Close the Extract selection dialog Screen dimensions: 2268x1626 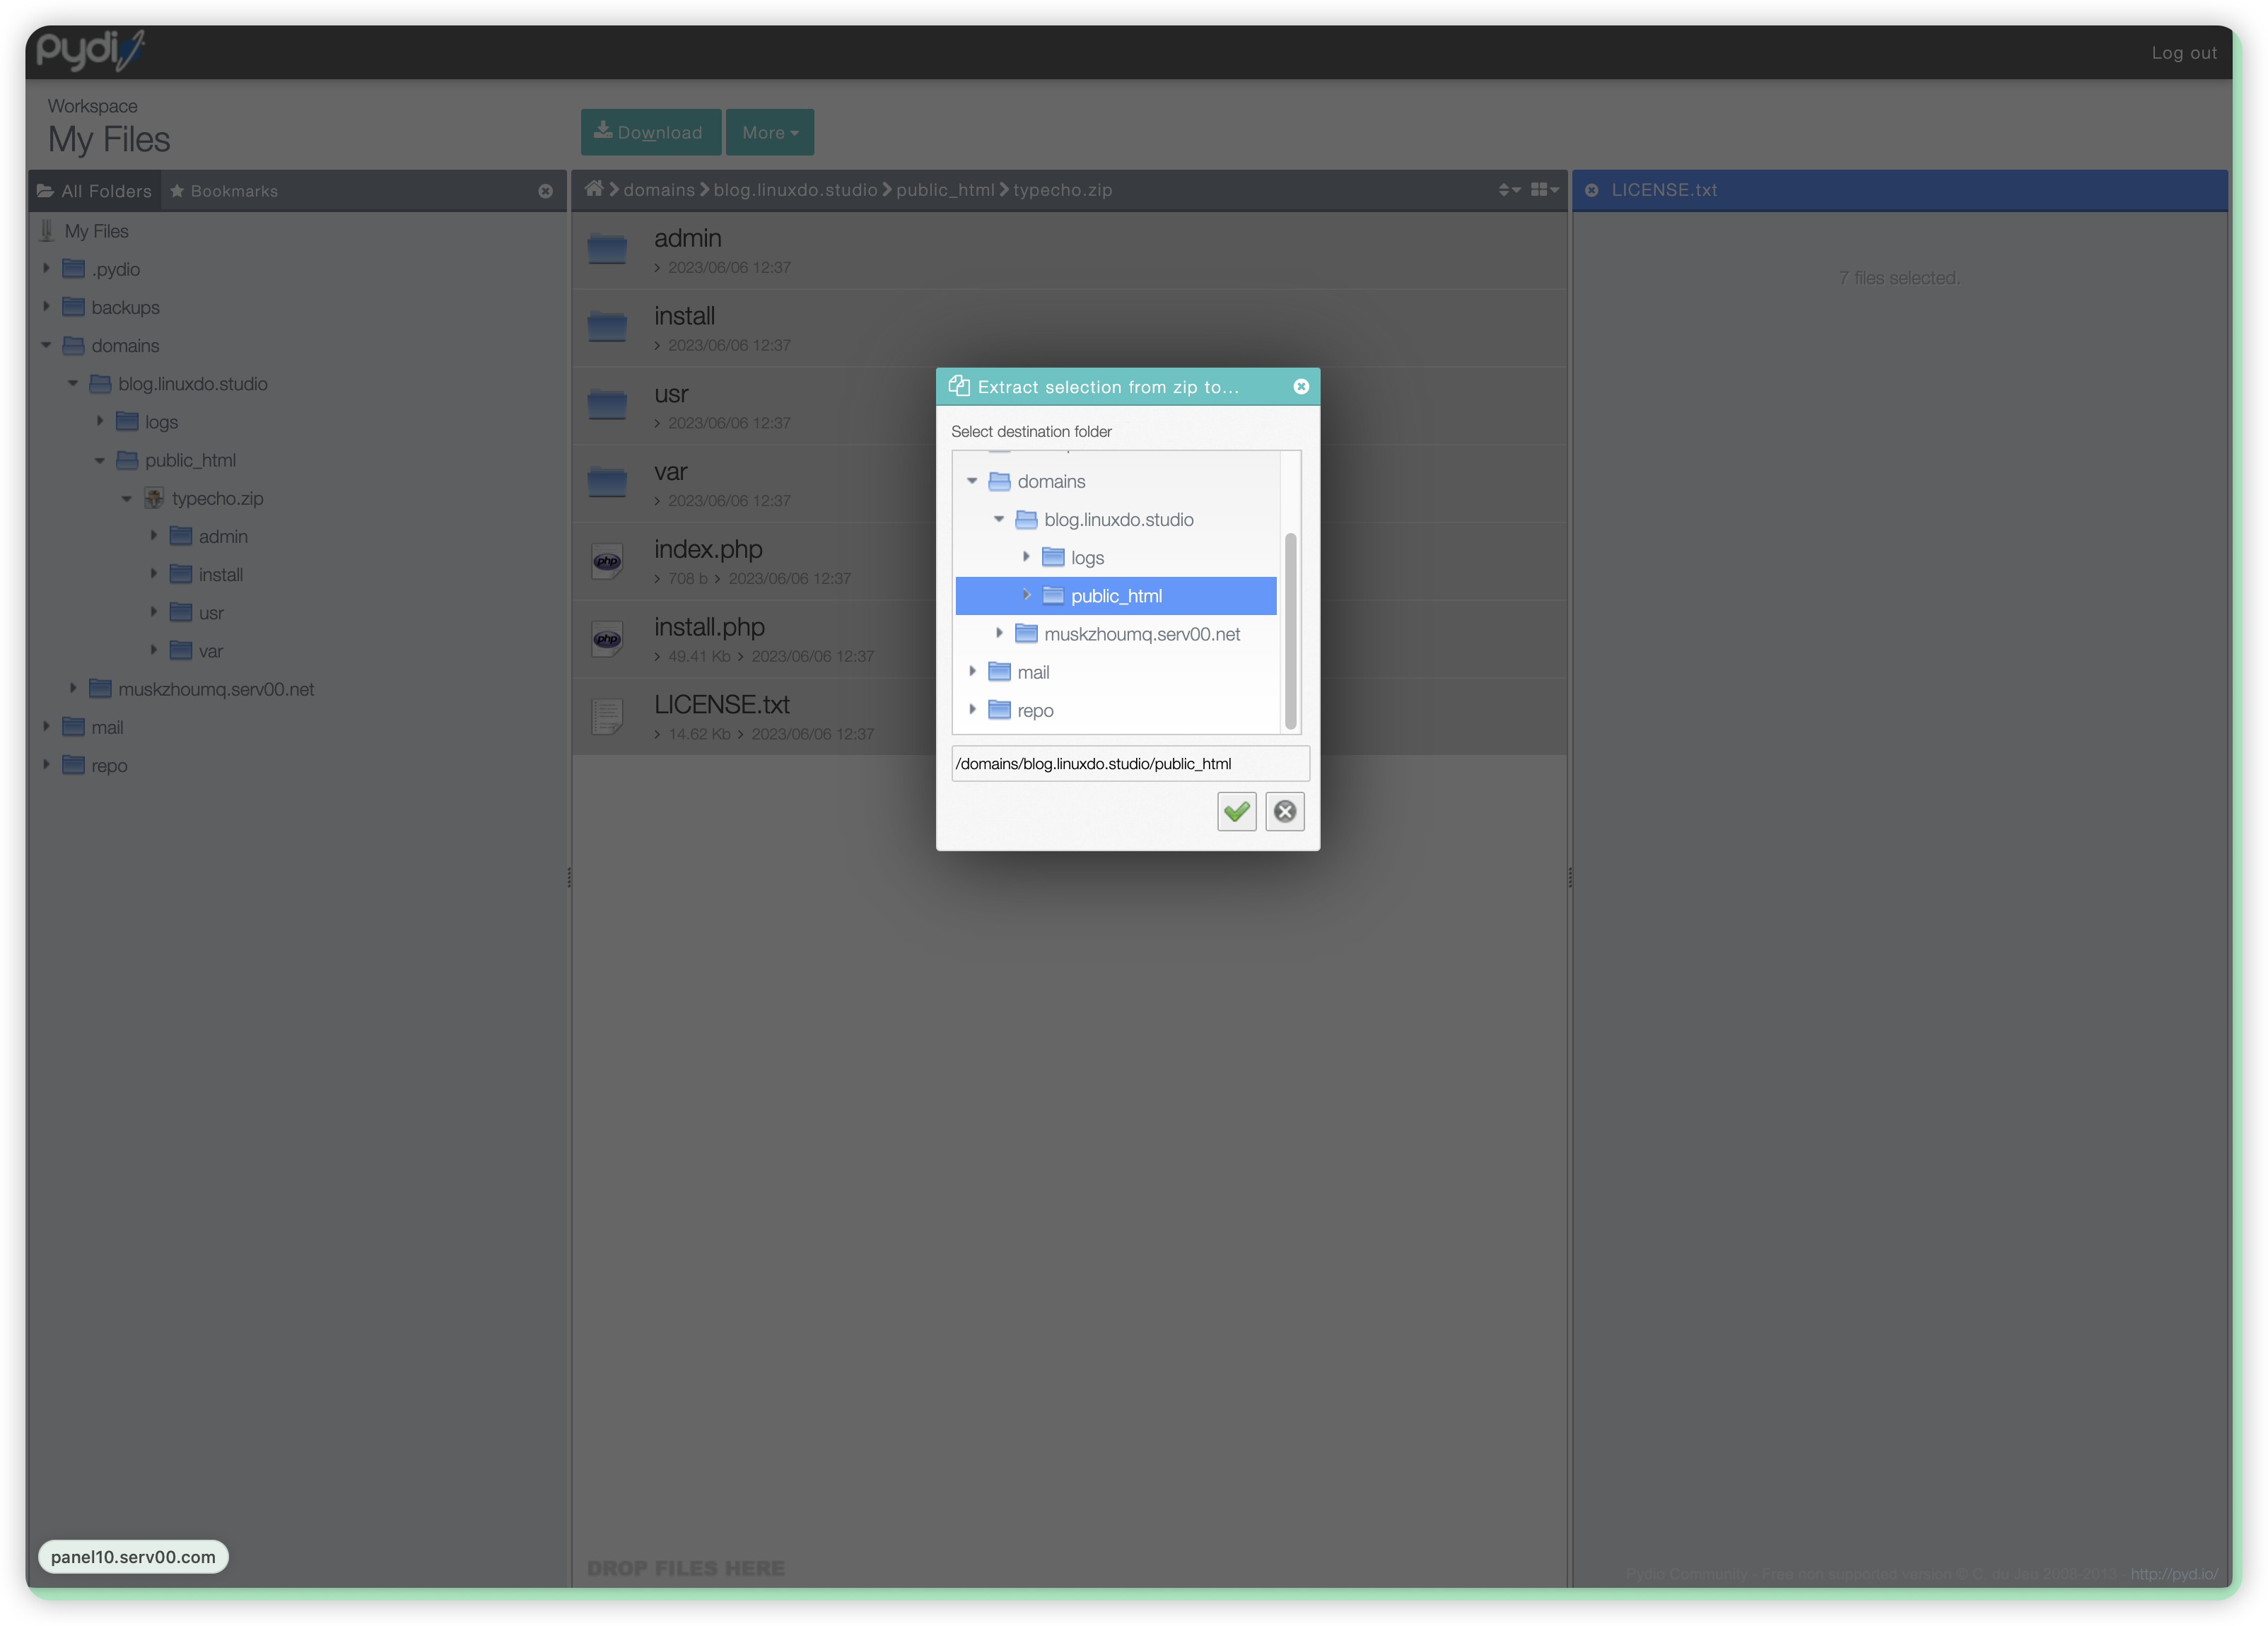coord(1301,386)
